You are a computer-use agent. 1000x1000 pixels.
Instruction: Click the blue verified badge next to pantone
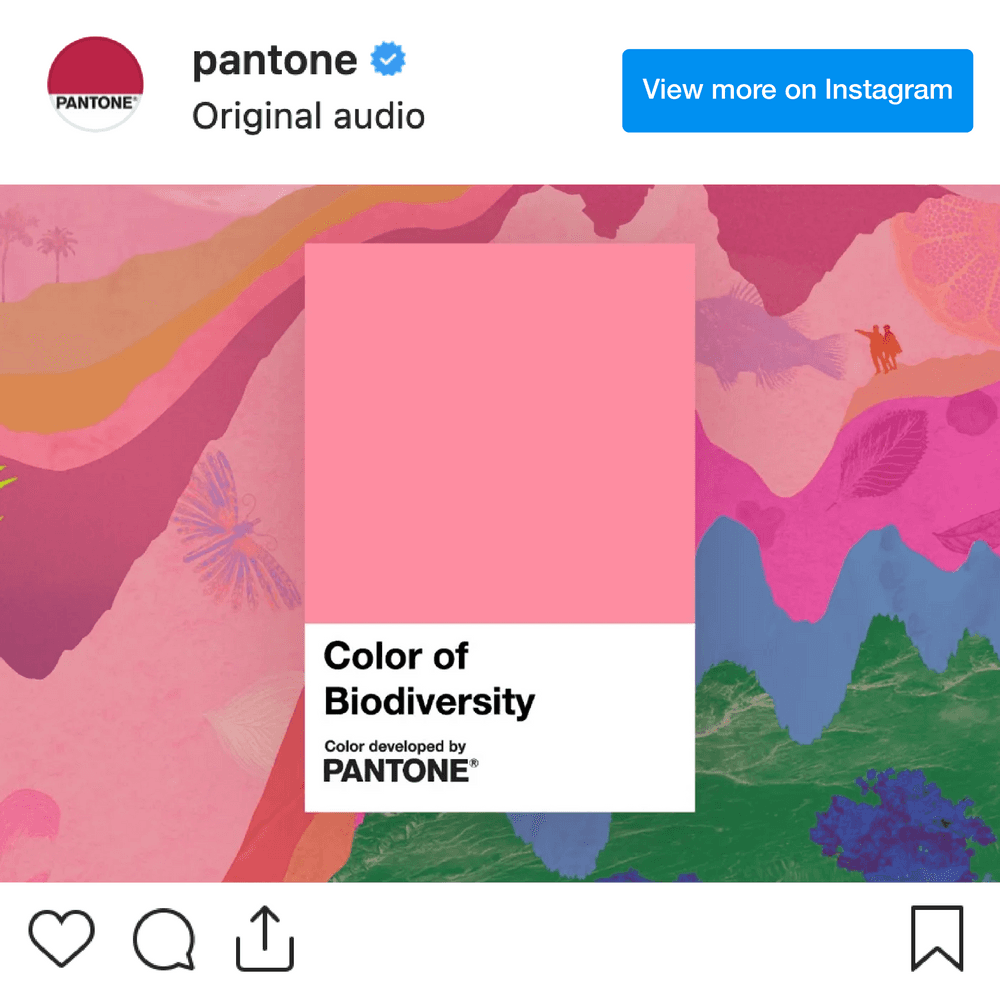point(388,59)
